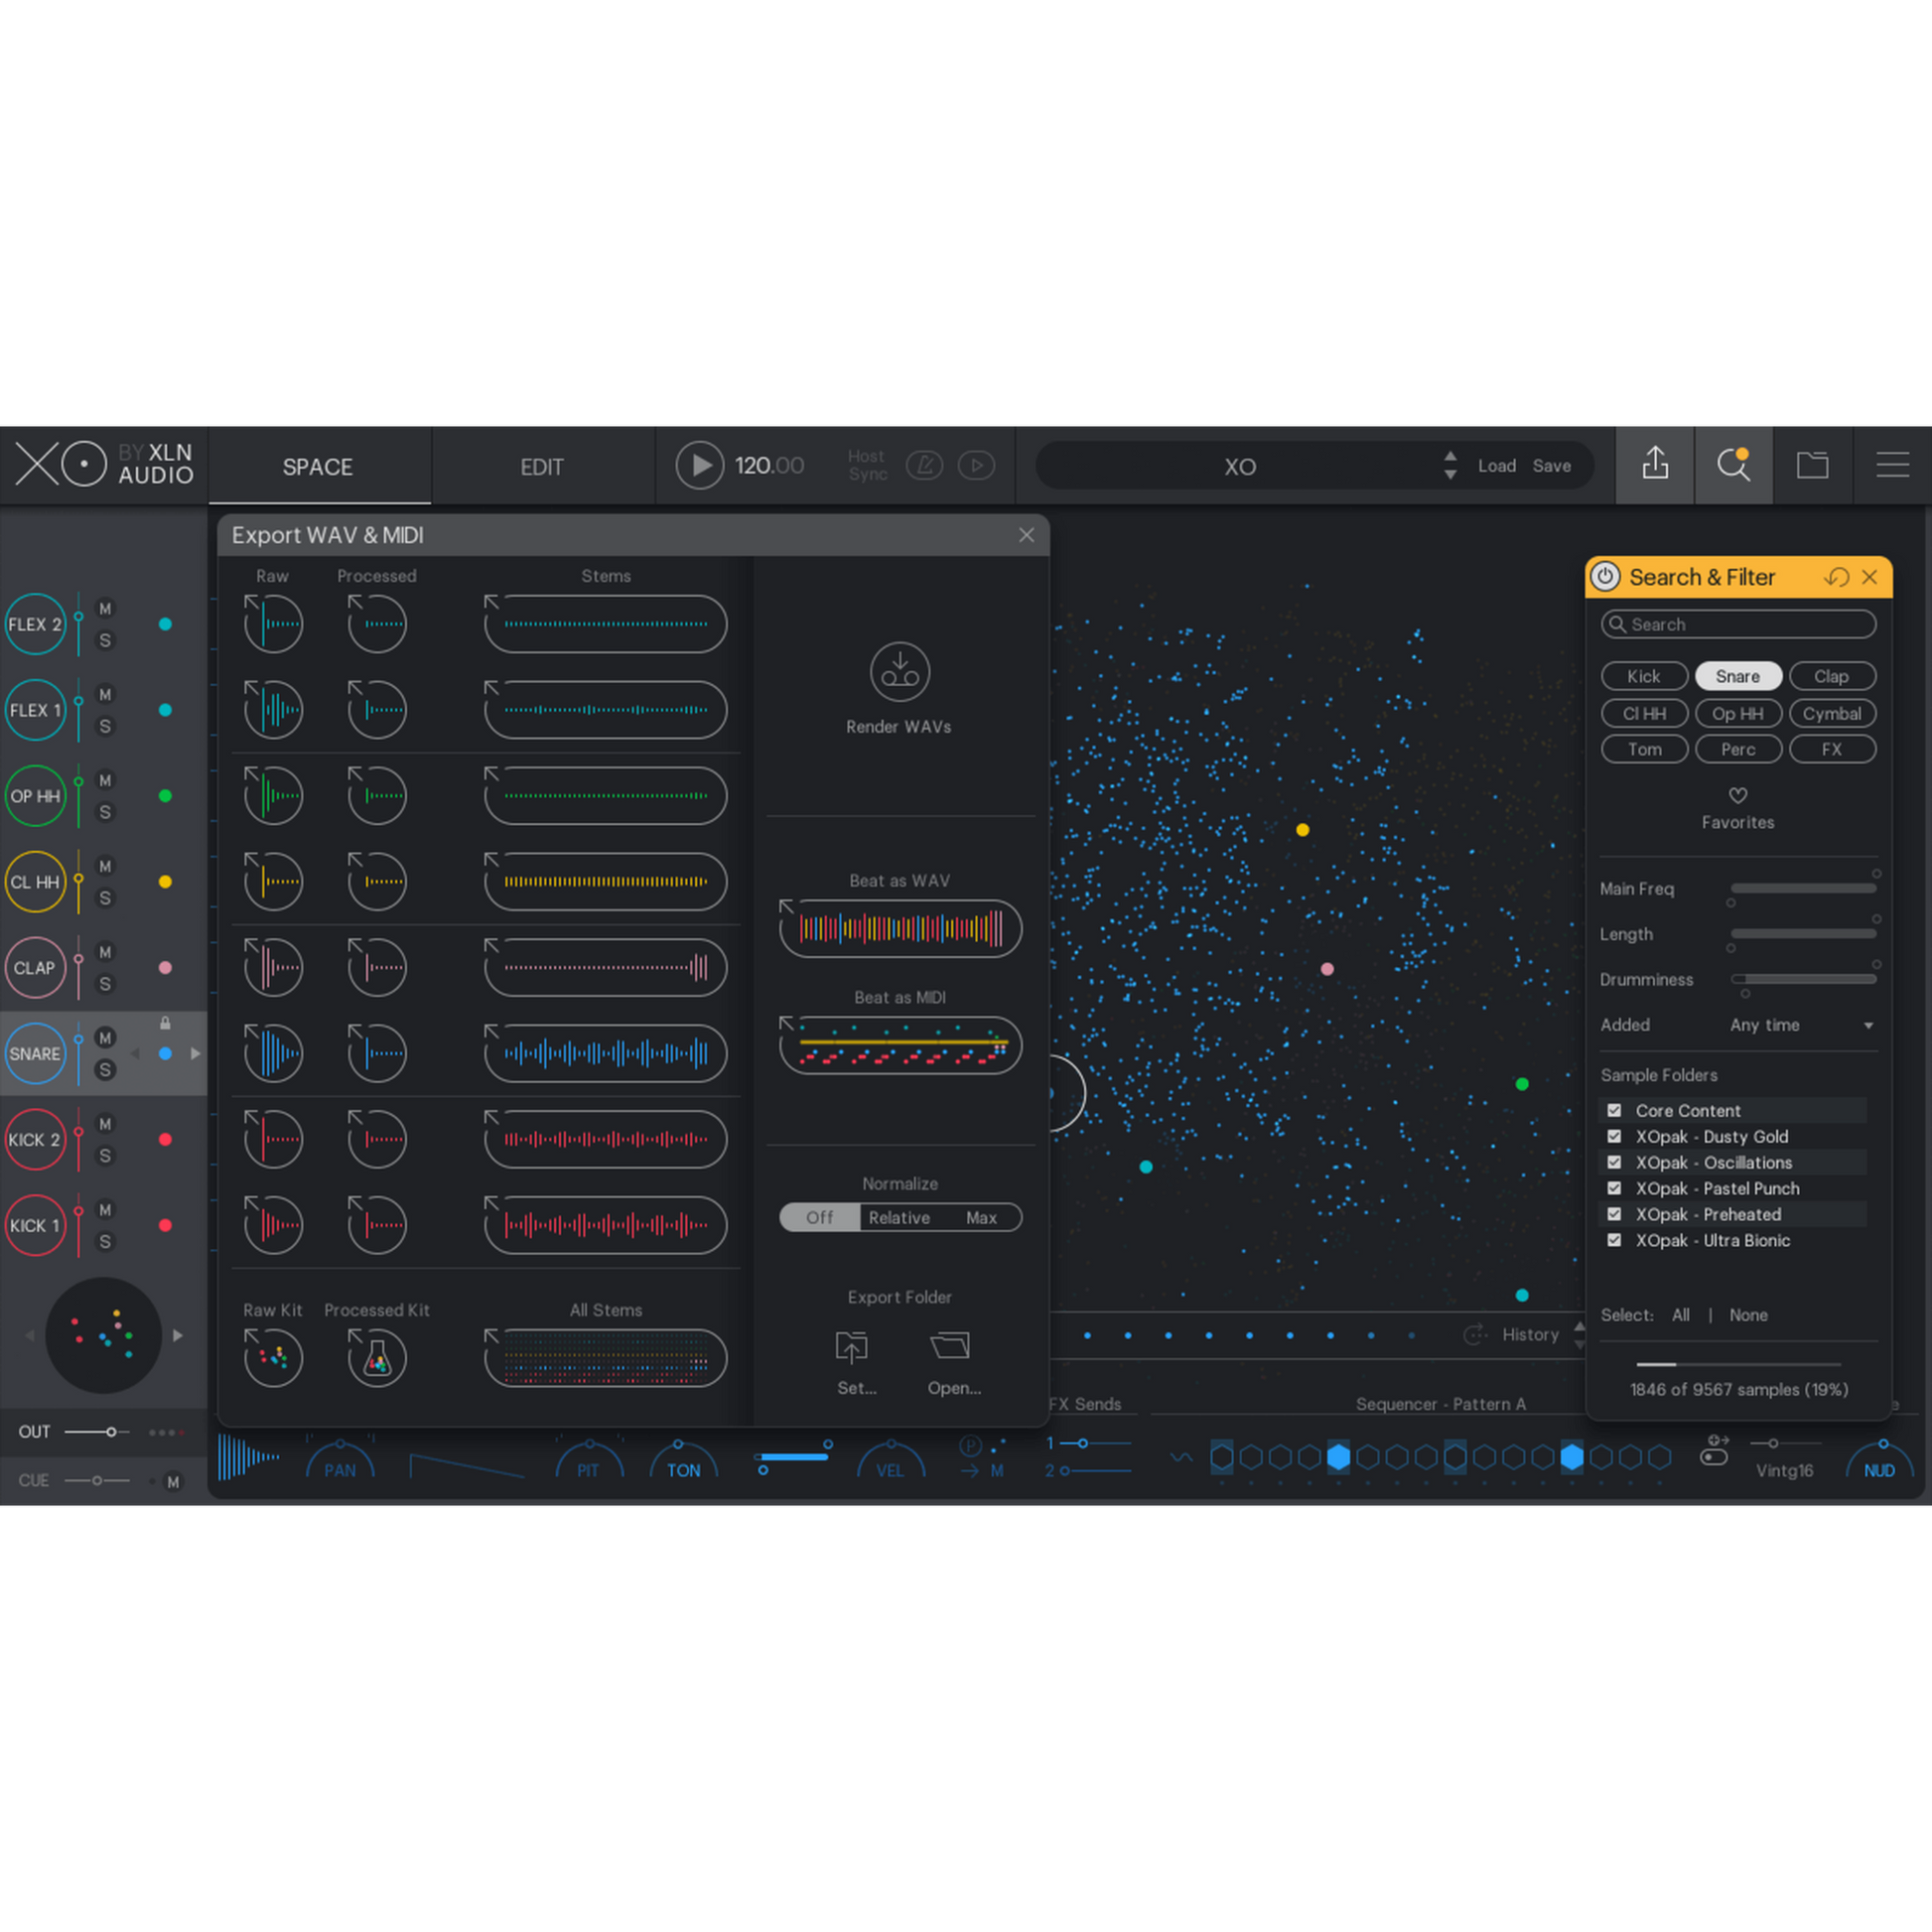This screenshot has width=1932, height=1932.
Task: Open the folder browser icon in top bar
Action: (1812, 465)
